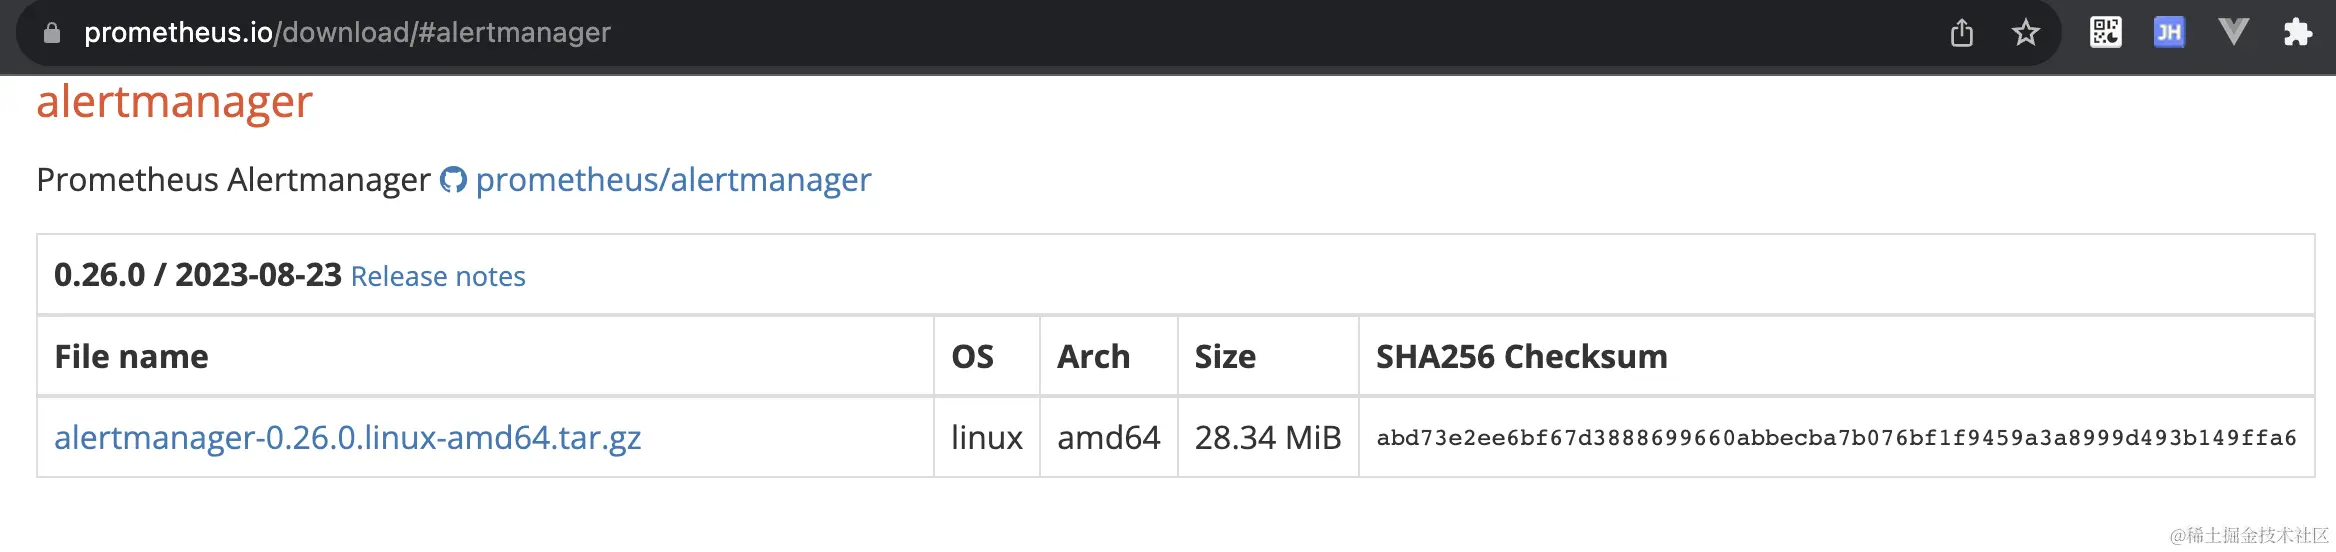Click the 0.26.0 / 2023-08-23 version text
This screenshot has height=552, width=2336.
pyautogui.click(x=197, y=275)
